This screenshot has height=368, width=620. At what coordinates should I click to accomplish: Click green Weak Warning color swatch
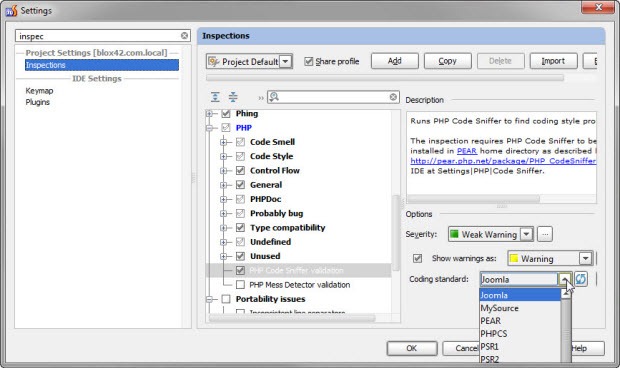coord(454,234)
